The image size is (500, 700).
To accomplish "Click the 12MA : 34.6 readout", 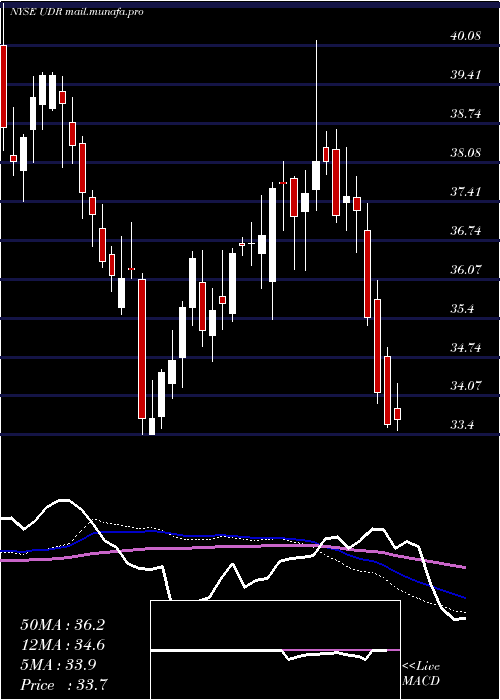I will click(x=63, y=645).
